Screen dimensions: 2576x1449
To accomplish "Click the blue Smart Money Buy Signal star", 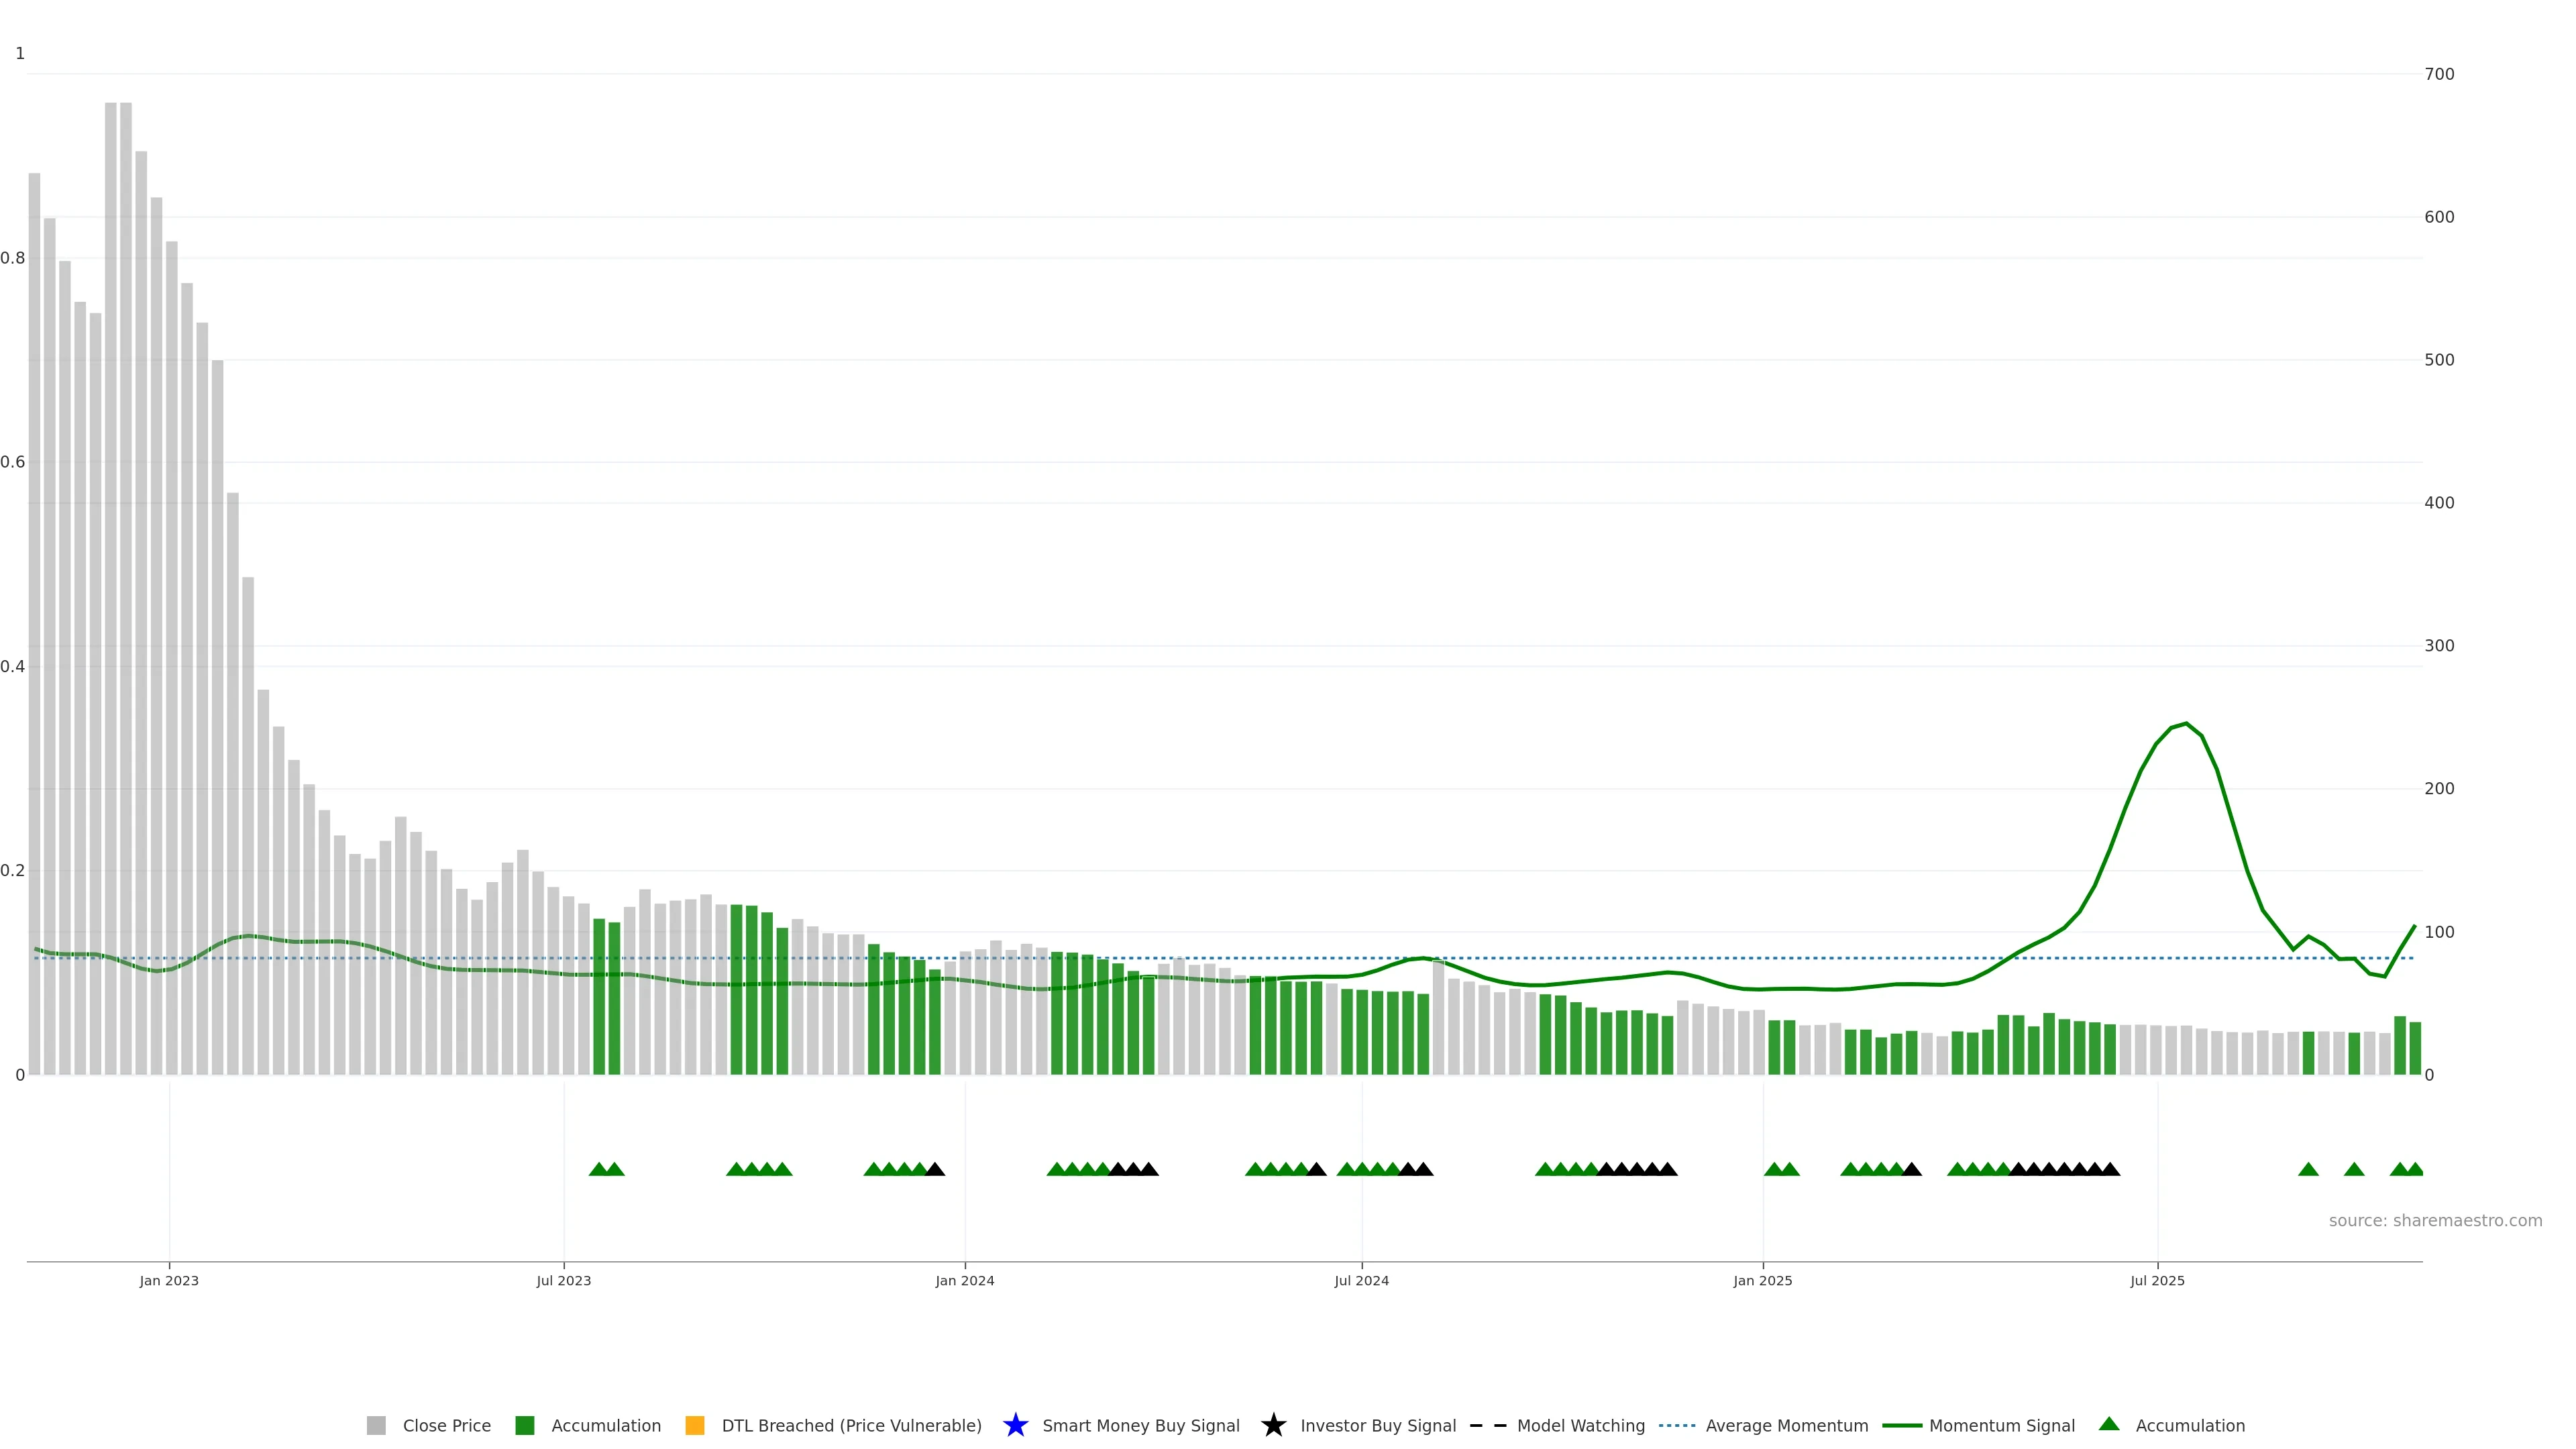I will click(x=1015, y=1425).
